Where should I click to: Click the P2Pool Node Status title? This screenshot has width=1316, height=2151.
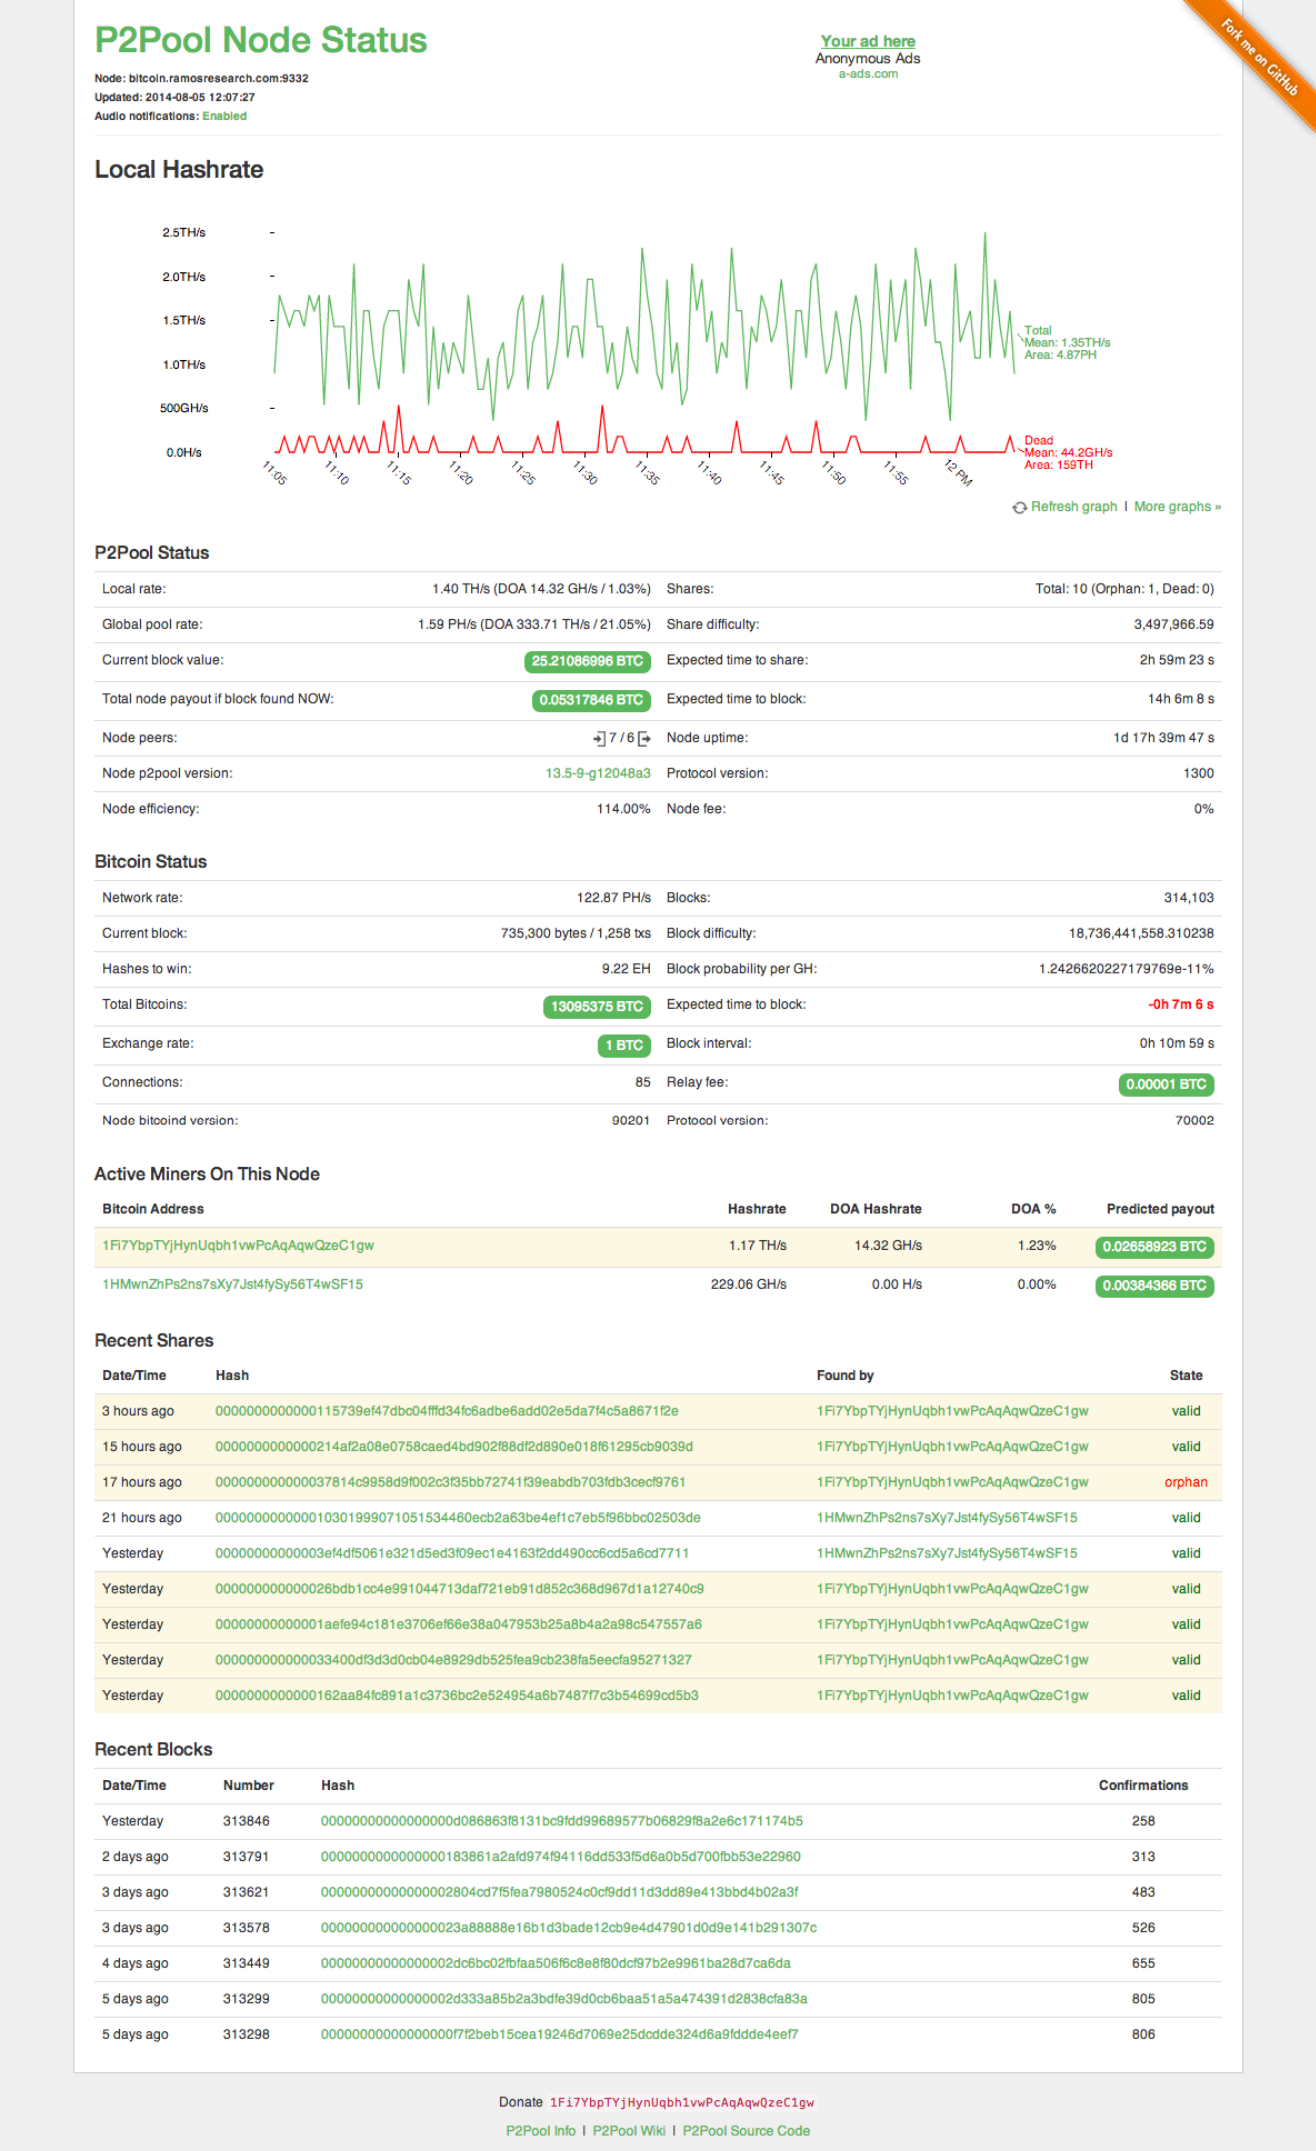tap(261, 40)
